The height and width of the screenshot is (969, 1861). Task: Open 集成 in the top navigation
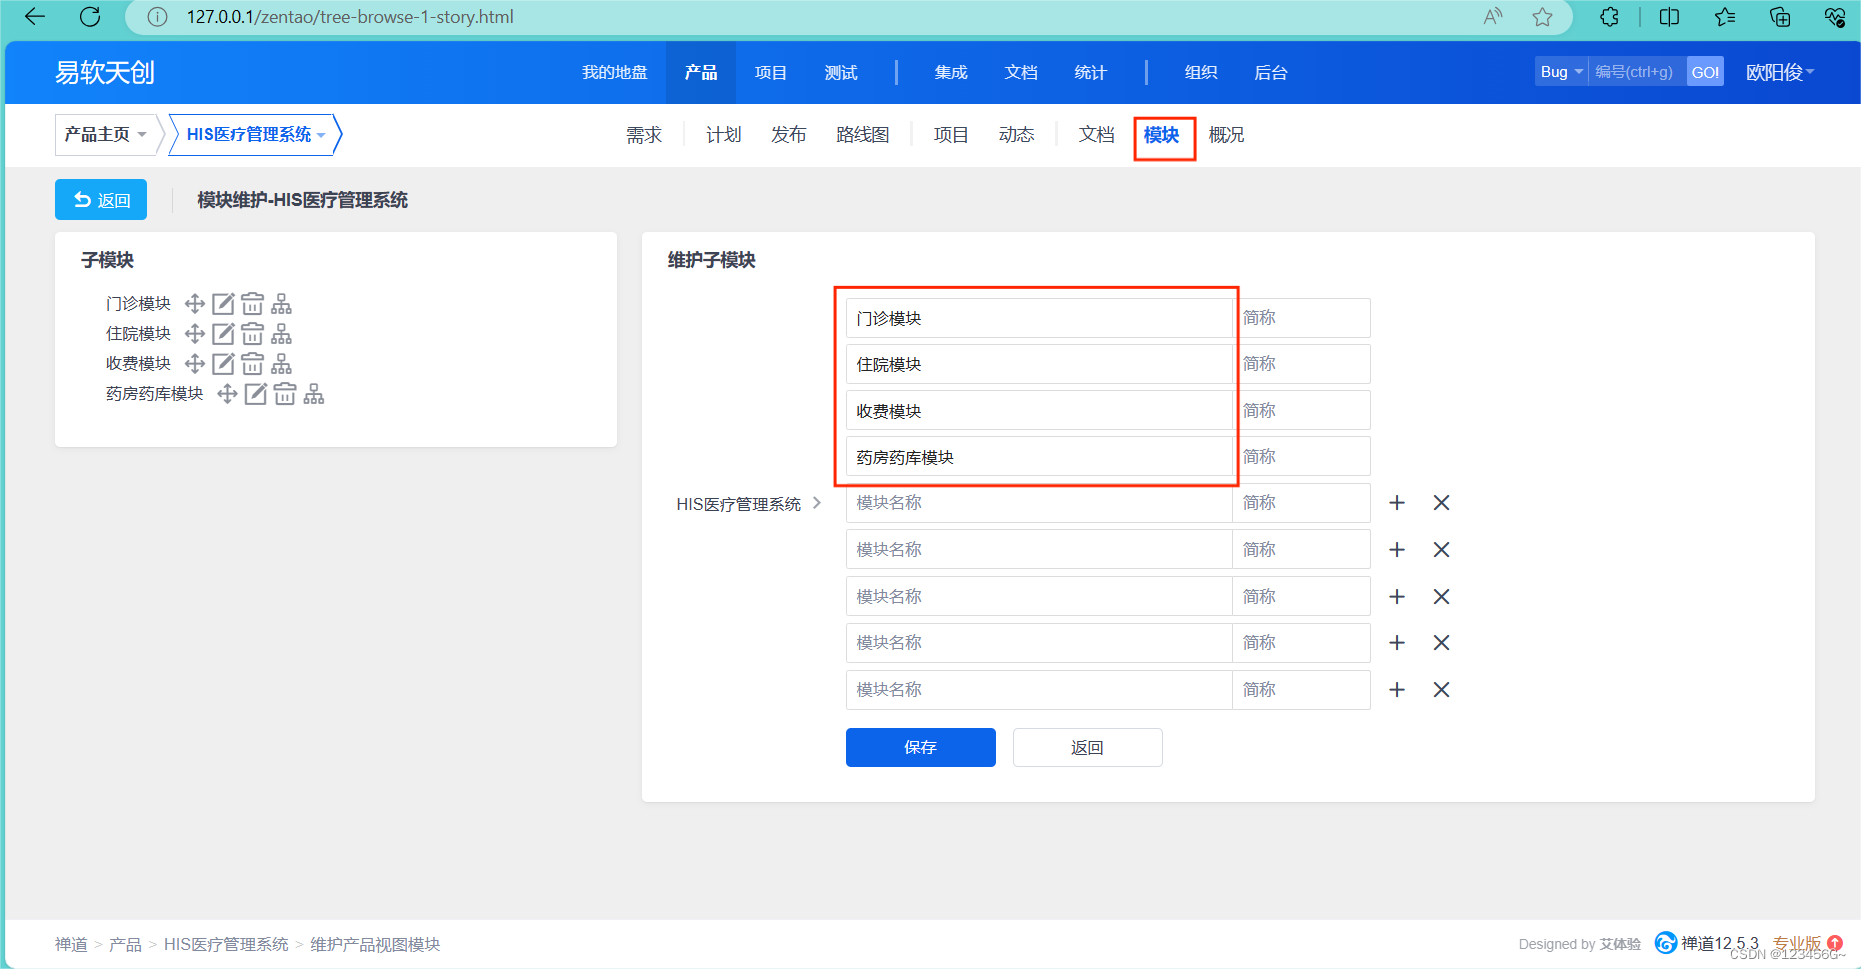click(951, 72)
